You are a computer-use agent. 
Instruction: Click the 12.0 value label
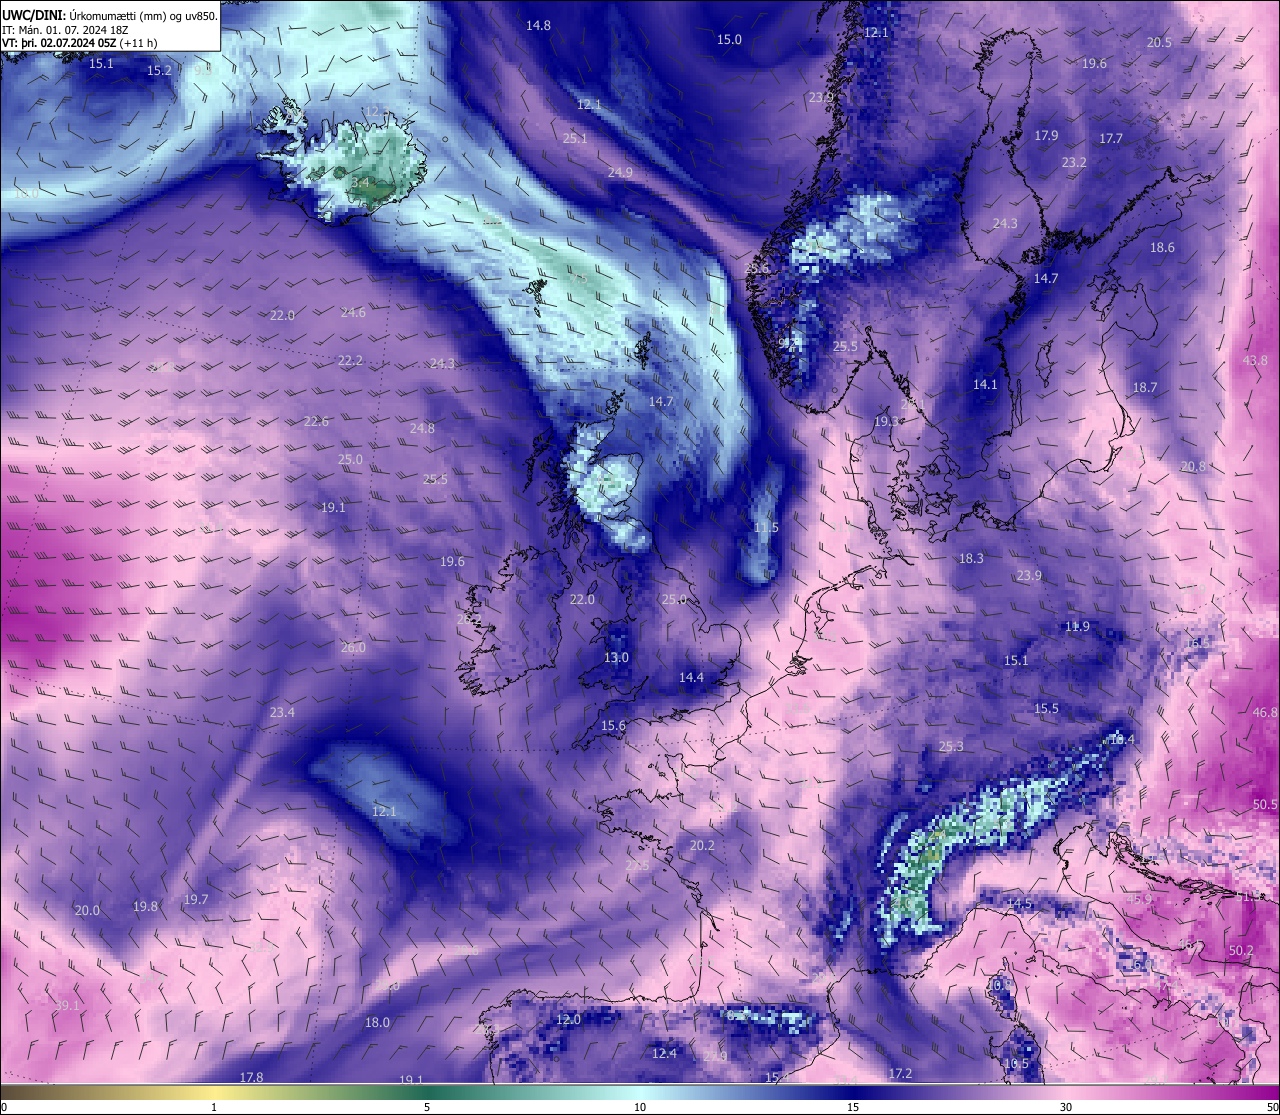pos(568,1019)
